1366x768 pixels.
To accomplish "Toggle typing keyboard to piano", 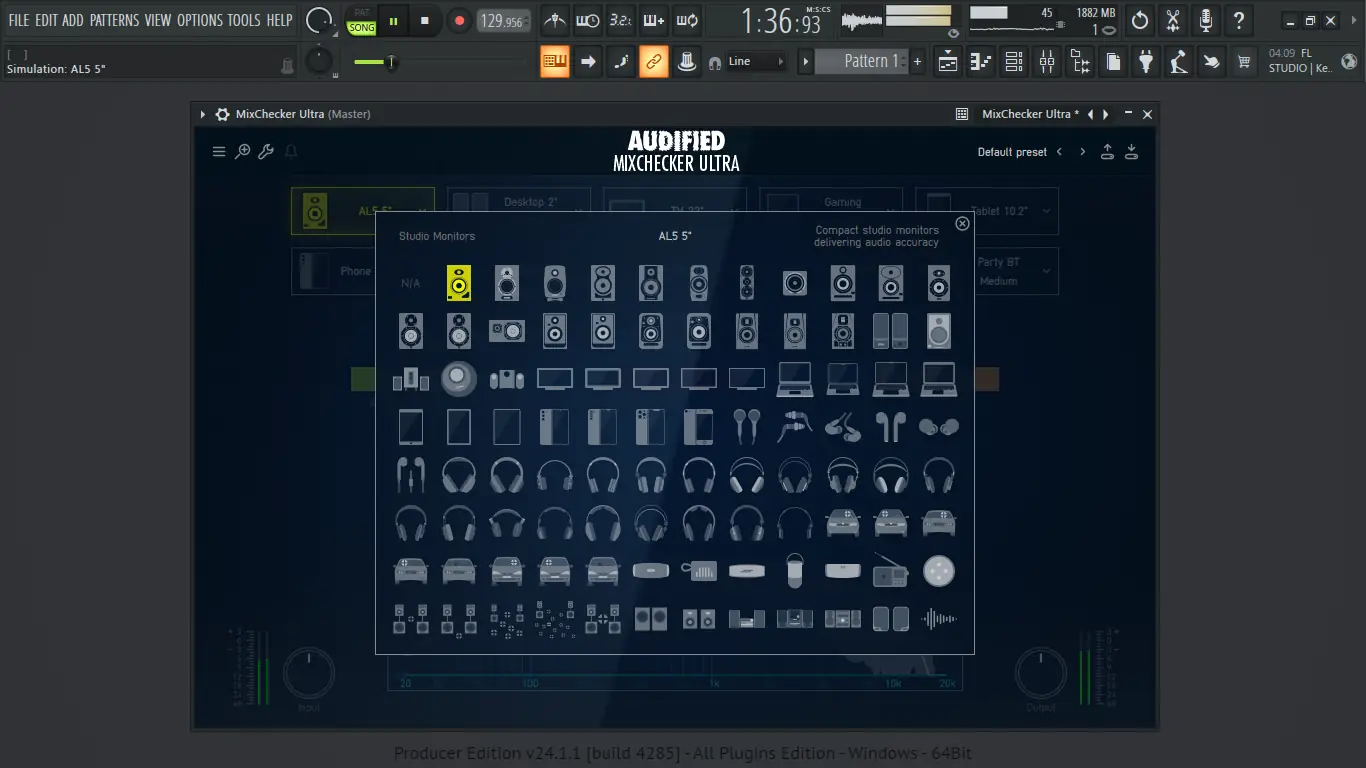I will (555, 62).
